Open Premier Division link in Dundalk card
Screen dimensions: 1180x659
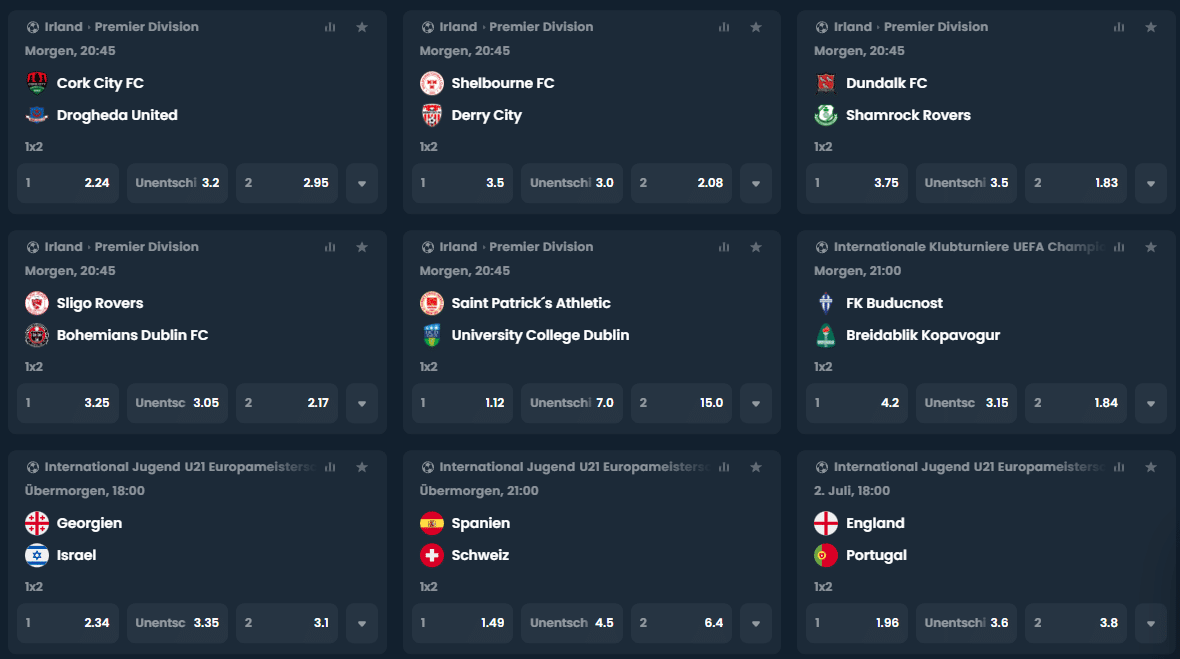[936, 27]
